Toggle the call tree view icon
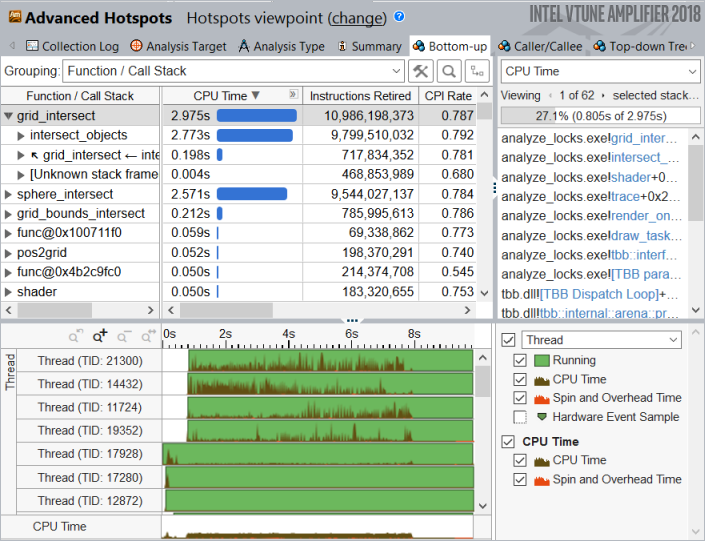The width and height of the screenshot is (705, 541). coord(477,71)
